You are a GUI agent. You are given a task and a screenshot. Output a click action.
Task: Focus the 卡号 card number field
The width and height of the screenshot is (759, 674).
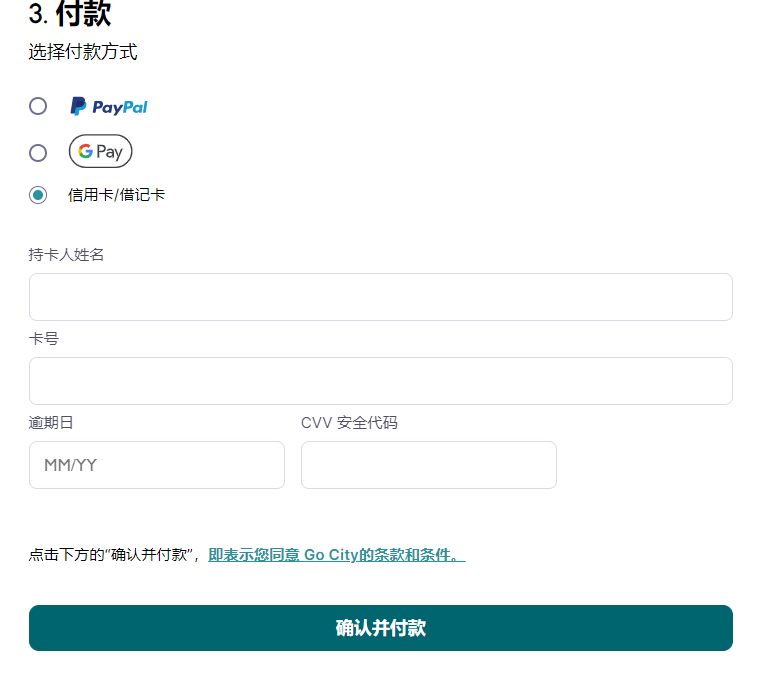tap(380, 381)
